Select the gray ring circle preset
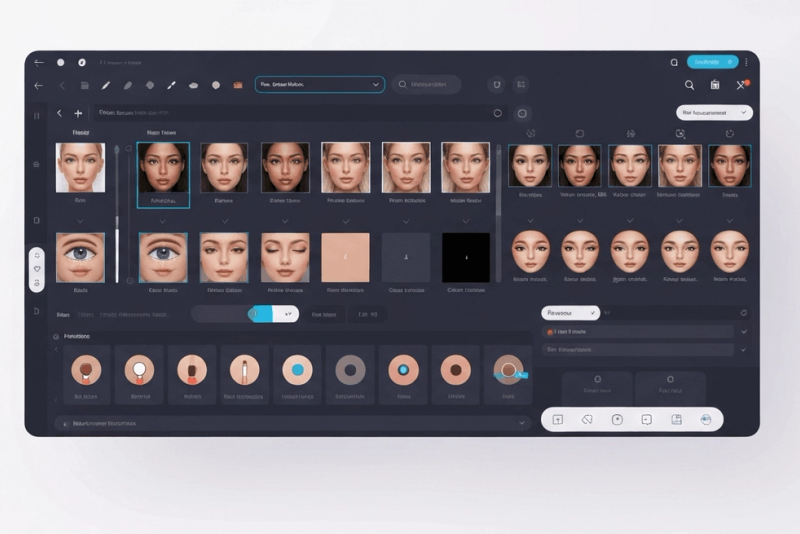 [350, 370]
